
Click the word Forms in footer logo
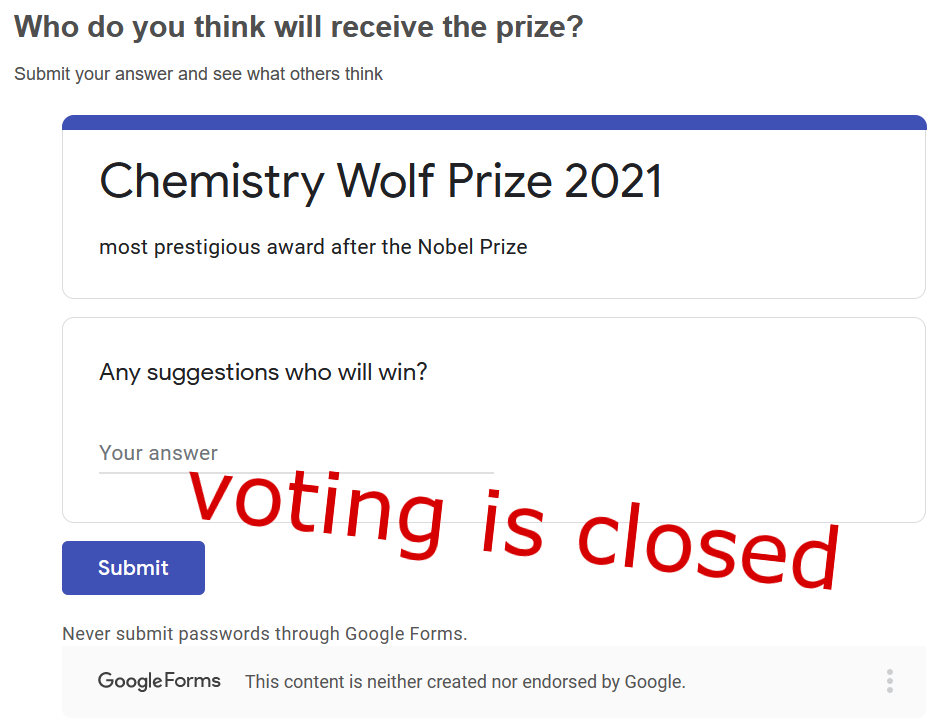192,680
